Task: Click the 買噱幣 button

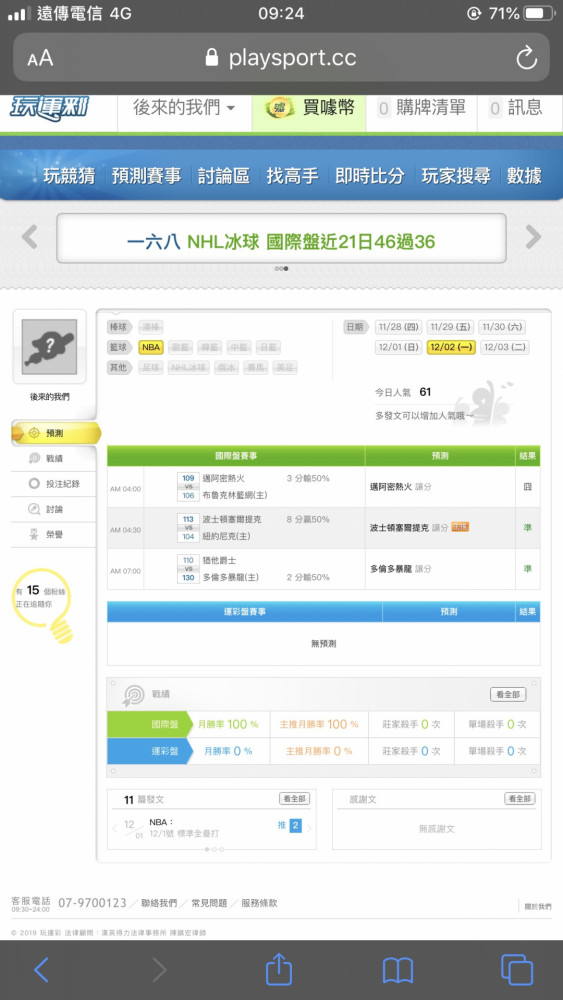Action: pos(309,109)
